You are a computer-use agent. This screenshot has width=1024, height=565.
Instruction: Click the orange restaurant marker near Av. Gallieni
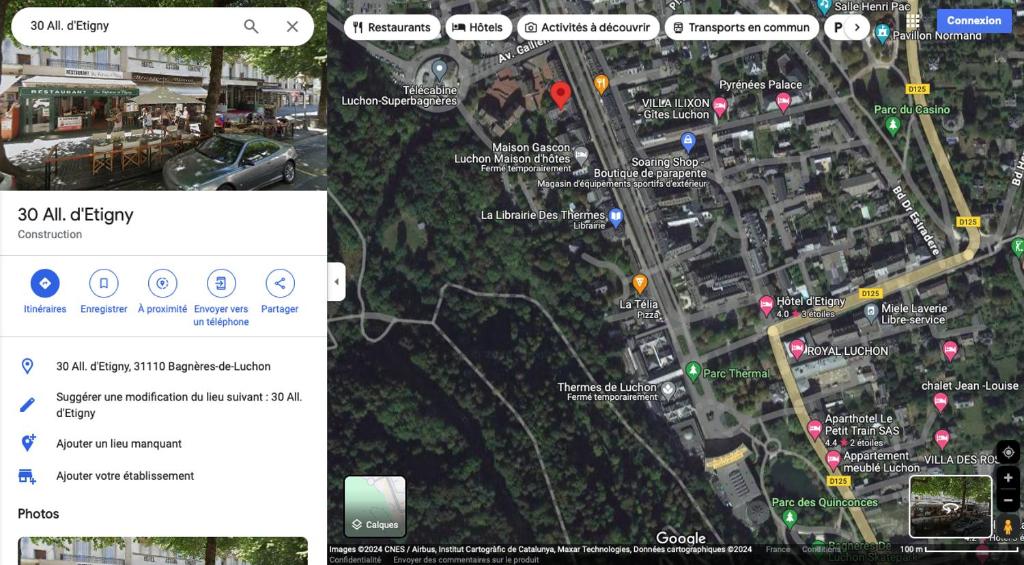(x=601, y=83)
